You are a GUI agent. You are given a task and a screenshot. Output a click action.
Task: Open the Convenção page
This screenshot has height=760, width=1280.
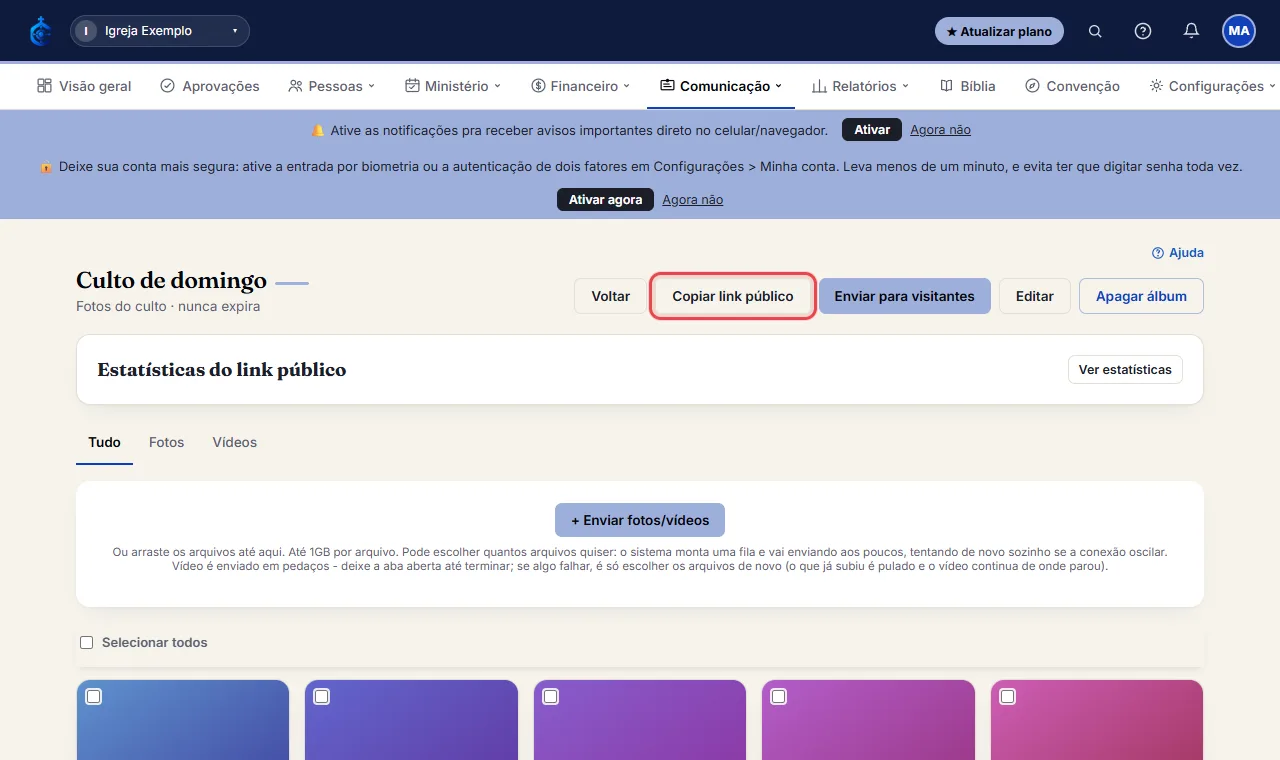pyautogui.click(x=1072, y=86)
